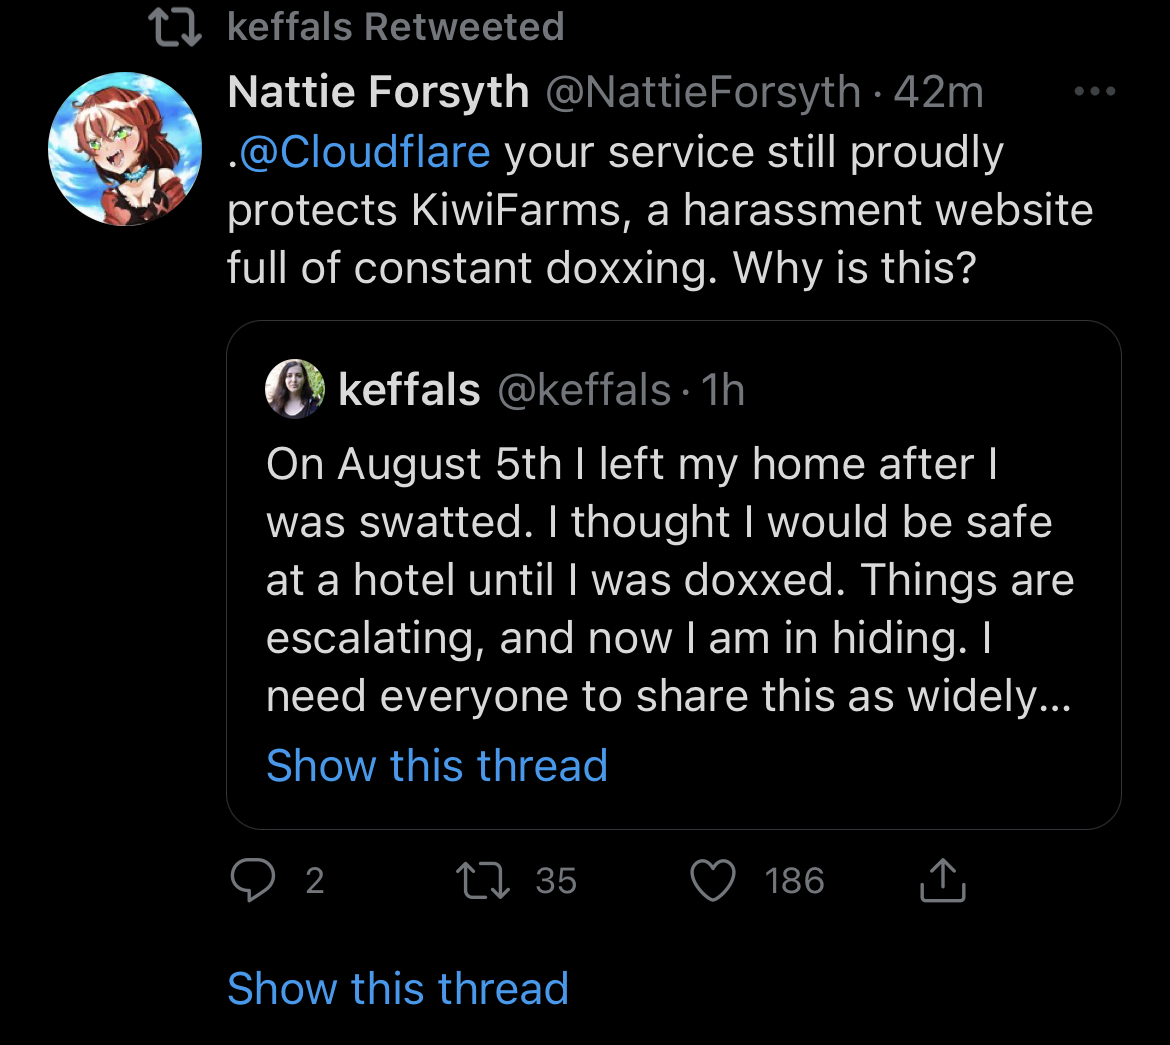Image resolution: width=1170 pixels, height=1045 pixels.
Task: Open Nattie Forsyth's anime avatar
Action: point(125,149)
